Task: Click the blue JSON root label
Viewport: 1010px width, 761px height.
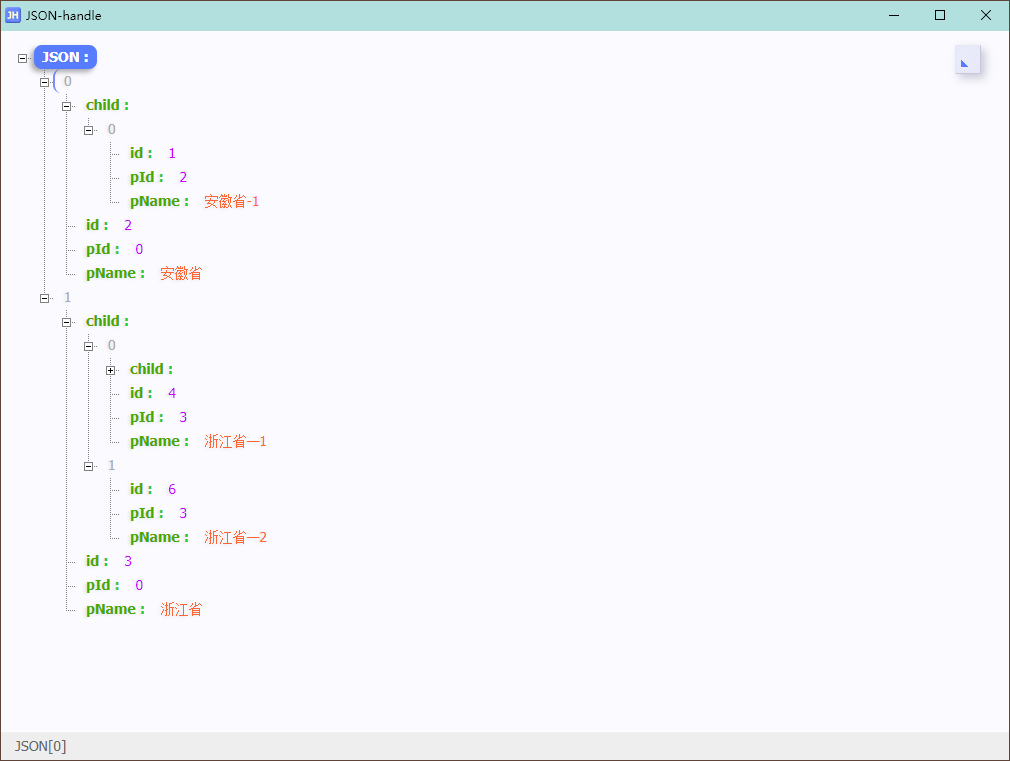Action: pyautogui.click(x=65, y=57)
